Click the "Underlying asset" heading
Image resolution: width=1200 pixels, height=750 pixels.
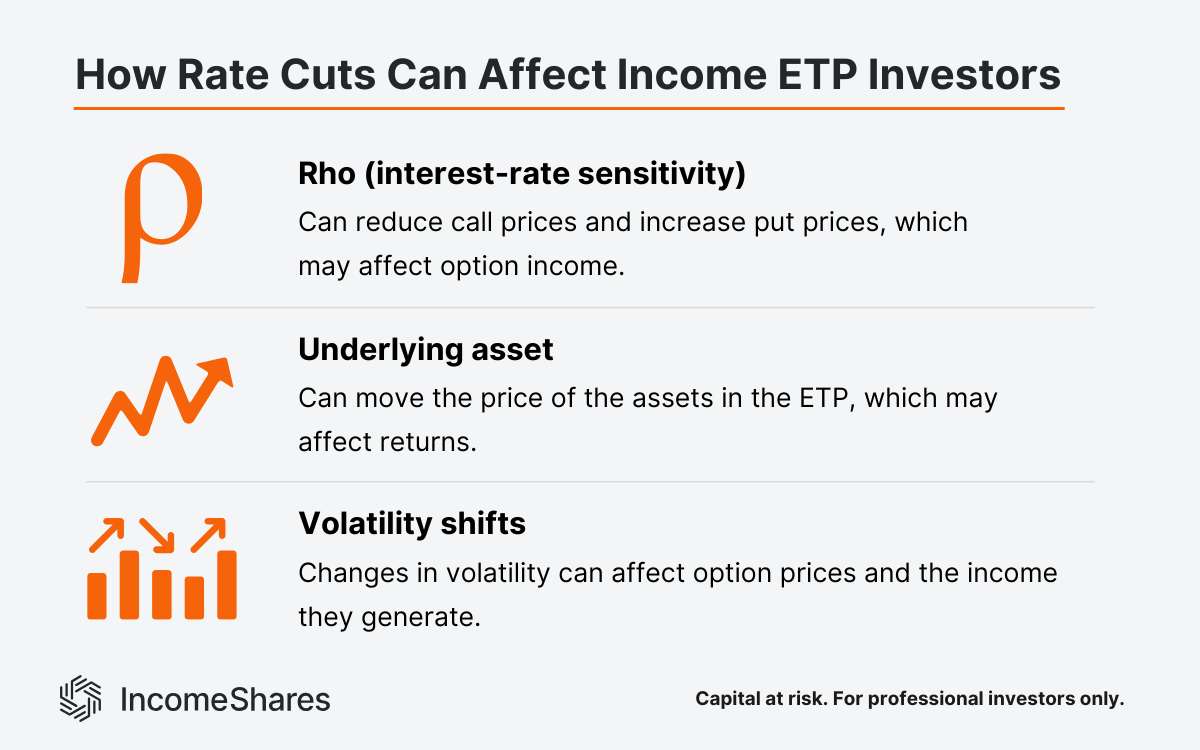pos(426,350)
